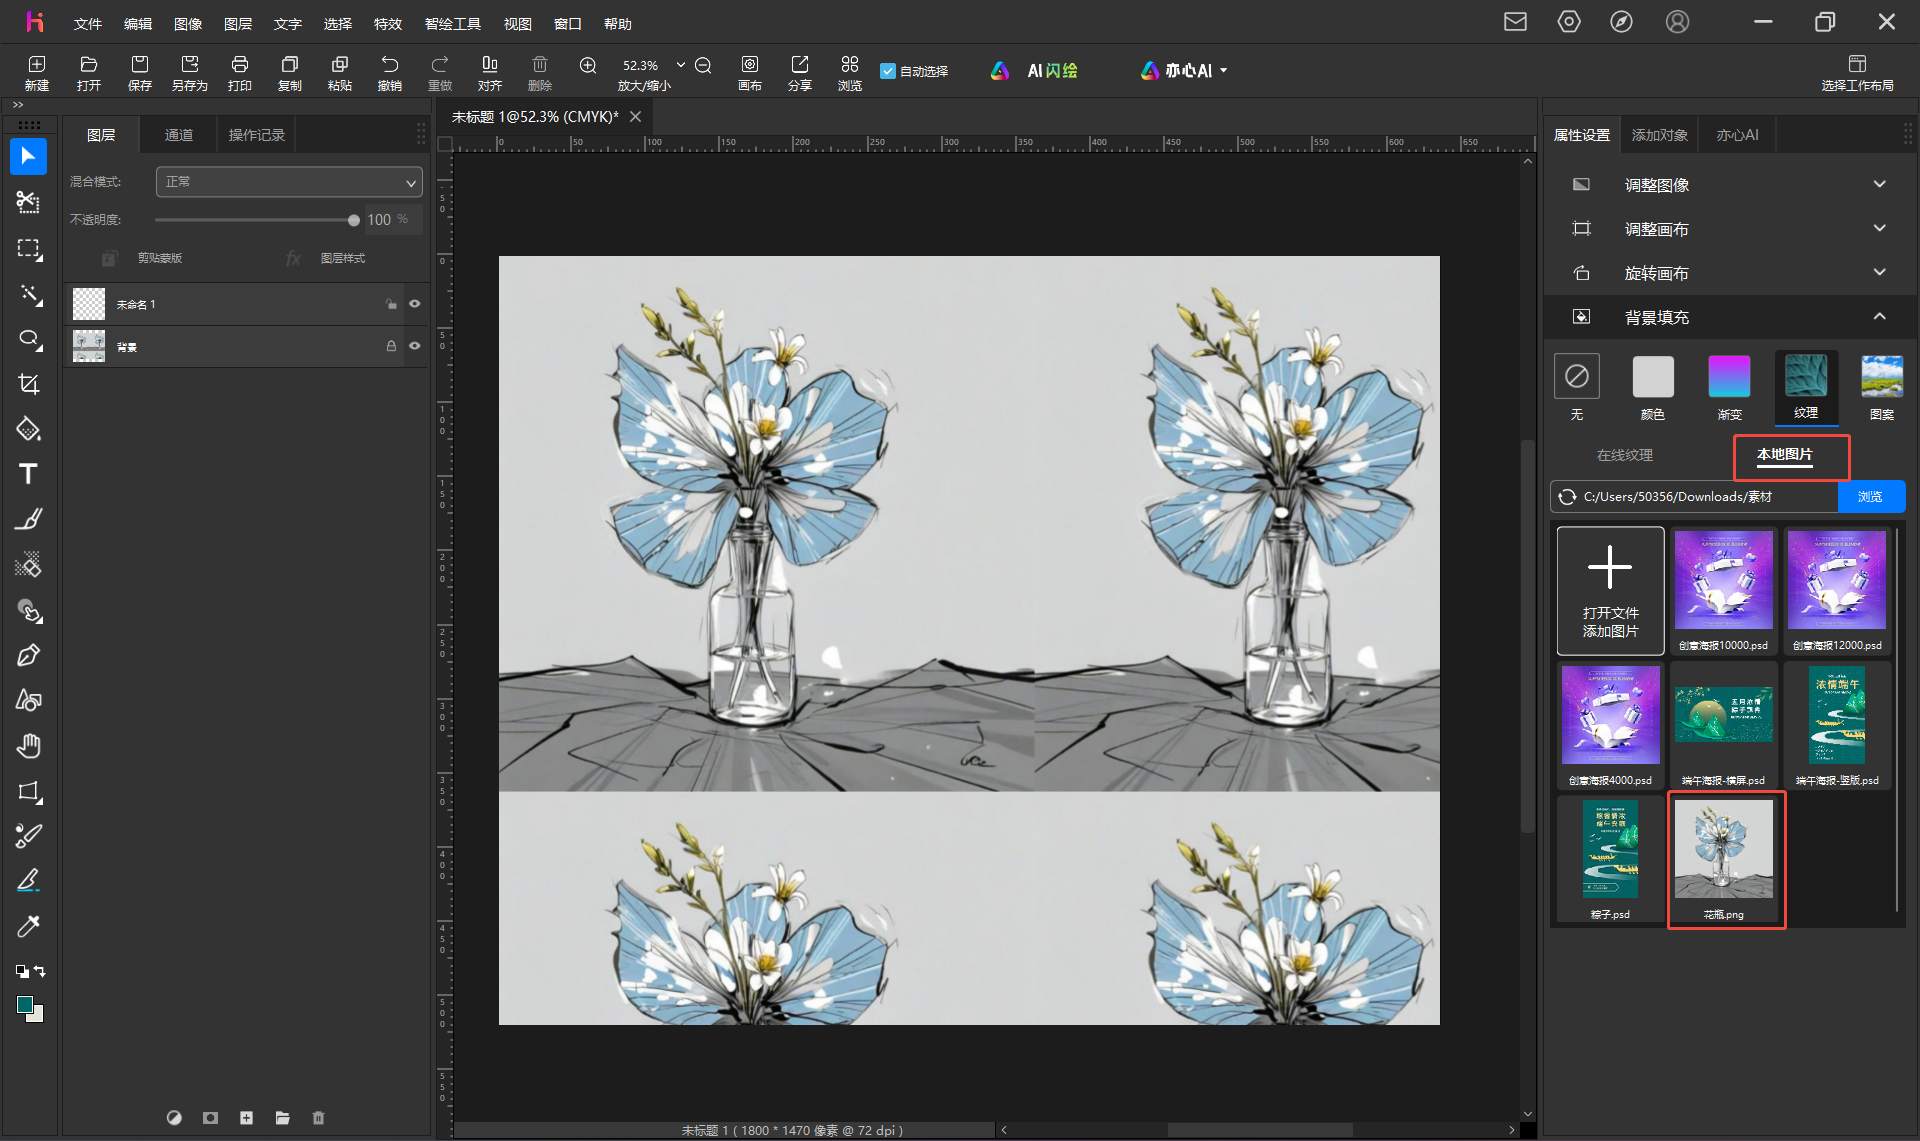Toggle the Auto Select checkbox
This screenshot has height=1141, width=1920.
pyautogui.click(x=888, y=71)
